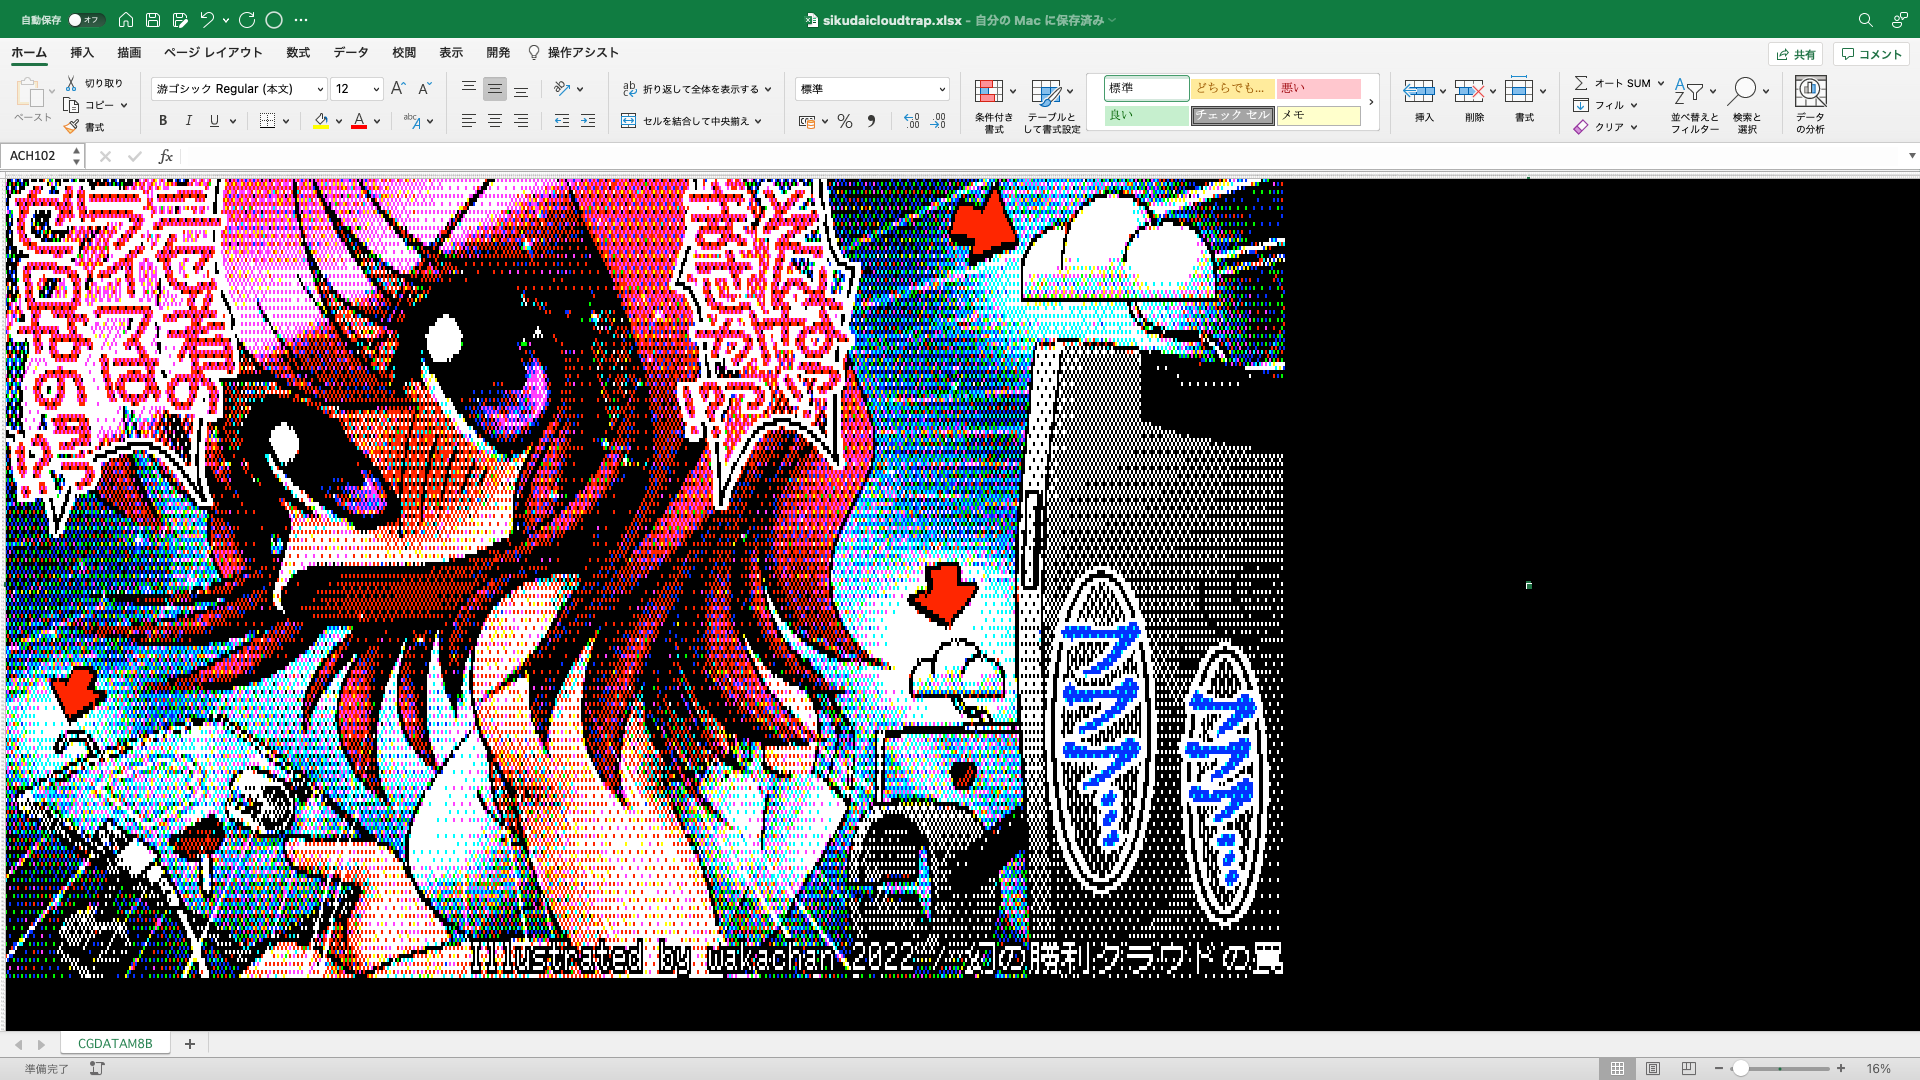Click the 条件付き書式 icon
Viewport: 1920px width, 1080px height.
click(989, 91)
